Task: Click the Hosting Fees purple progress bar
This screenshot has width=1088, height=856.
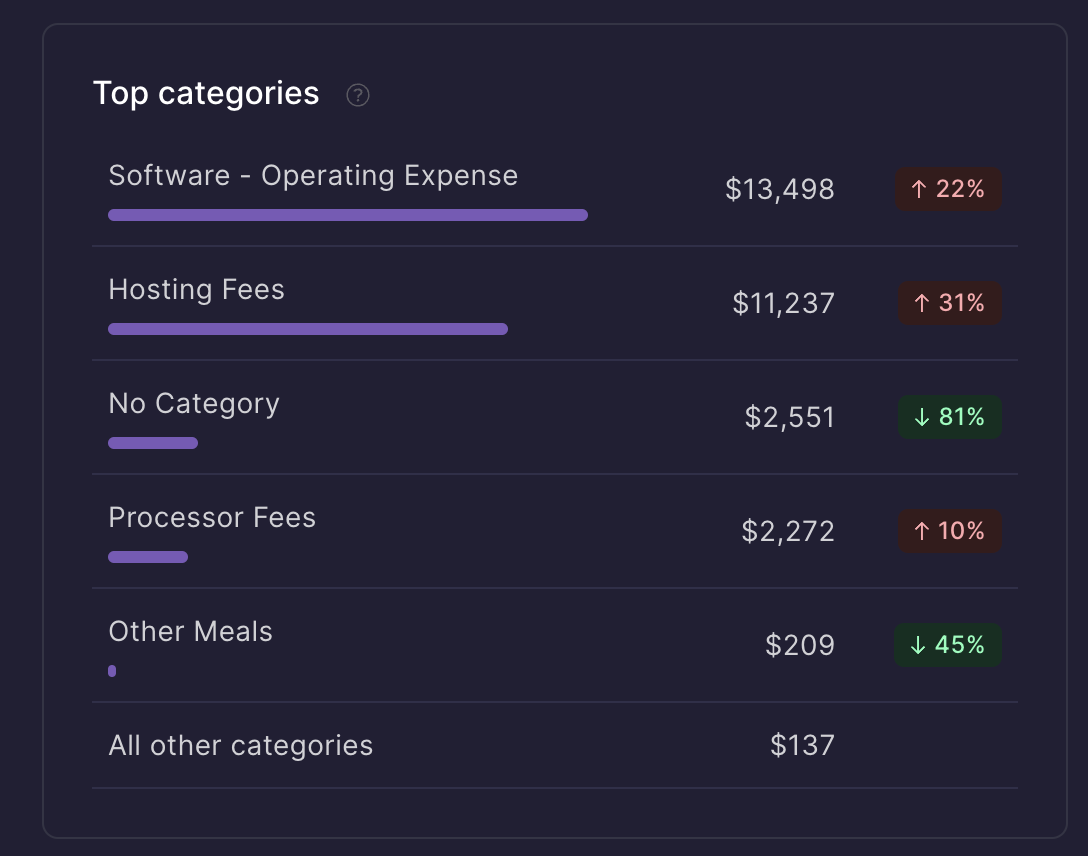Action: coord(307,329)
